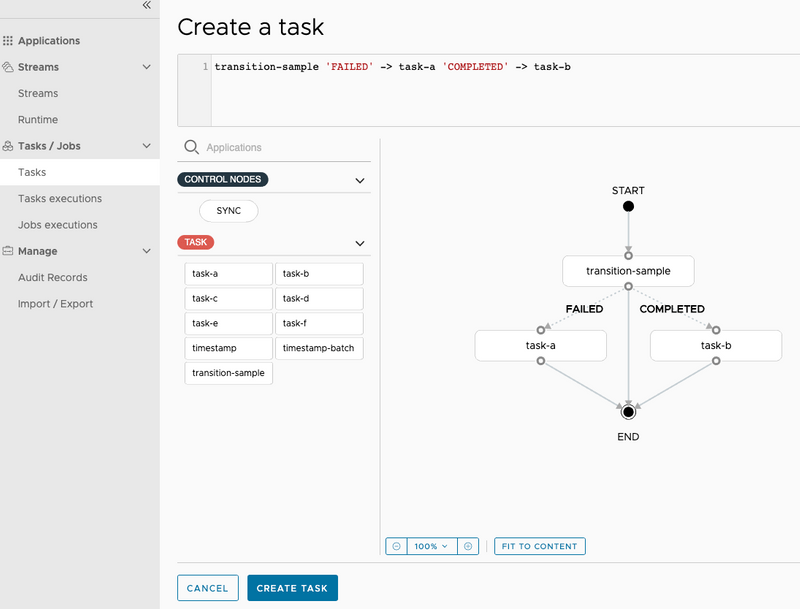Collapse the TASK palette section
The image size is (800, 609).
pyautogui.click(x=359, y=242)
